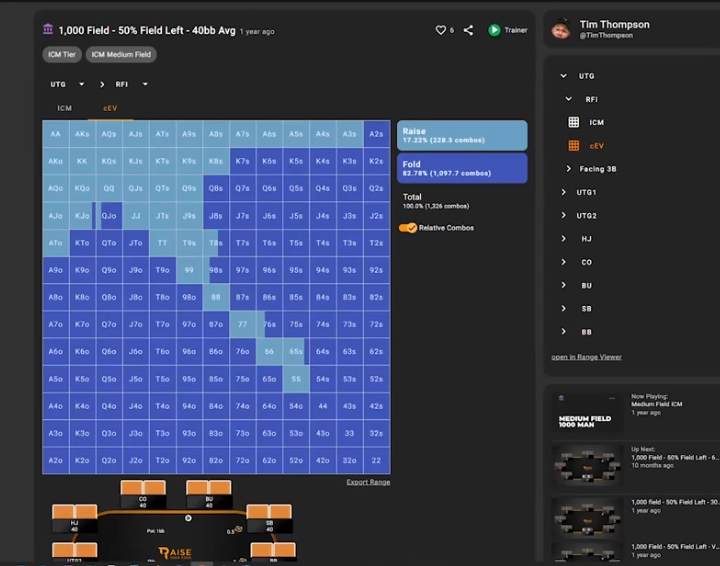Open Up Next video thumbnail from 10 months ago
The height and width of the screenshot is (566, 720).
[x=587, y=466]
